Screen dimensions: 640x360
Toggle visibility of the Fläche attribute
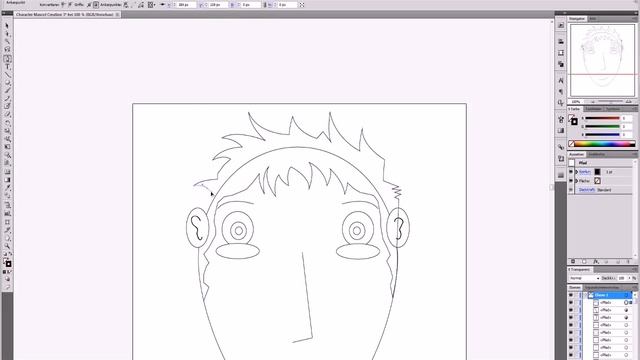coord(571,181)
